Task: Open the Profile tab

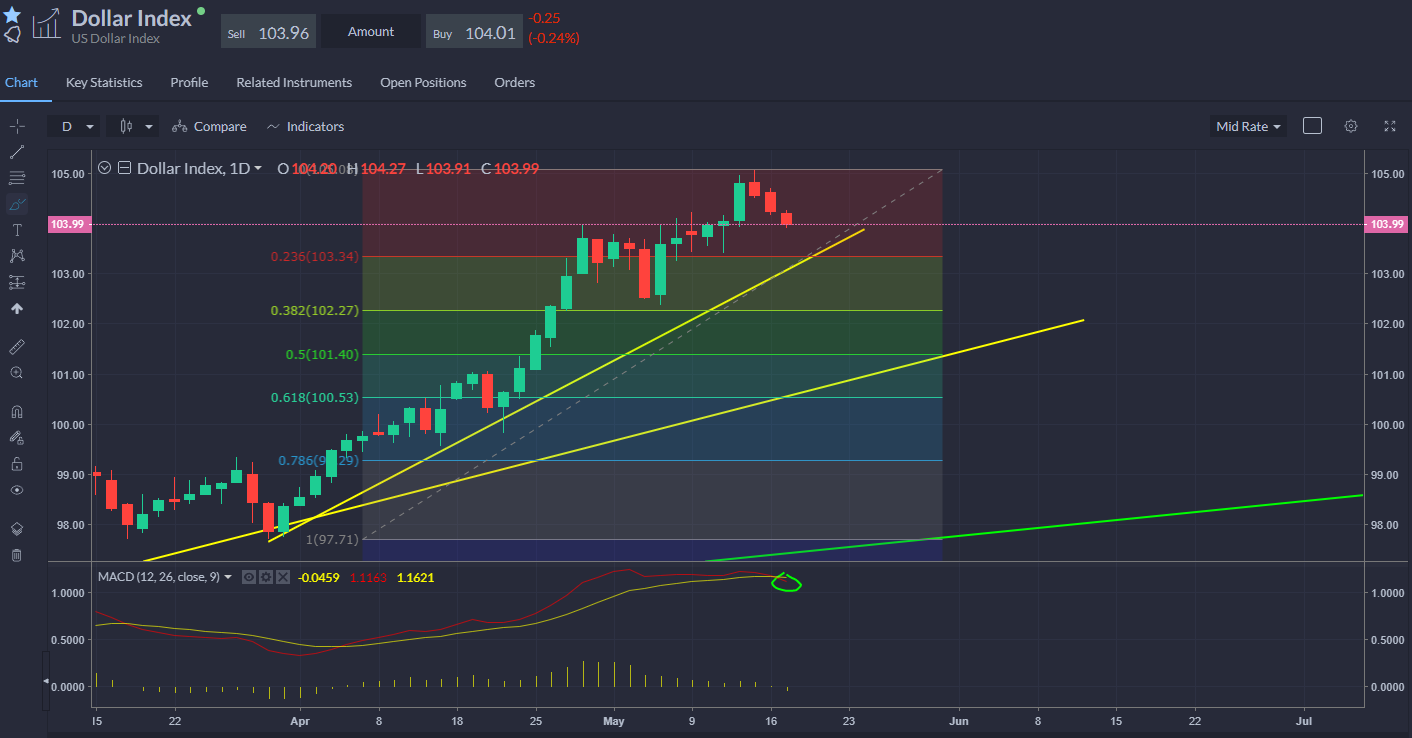Action: 189,82
